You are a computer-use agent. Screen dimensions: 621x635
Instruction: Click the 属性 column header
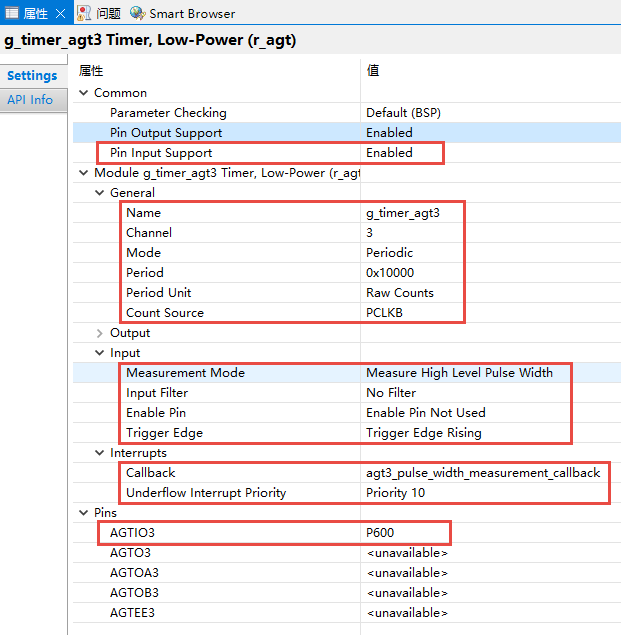click(91, 71)
